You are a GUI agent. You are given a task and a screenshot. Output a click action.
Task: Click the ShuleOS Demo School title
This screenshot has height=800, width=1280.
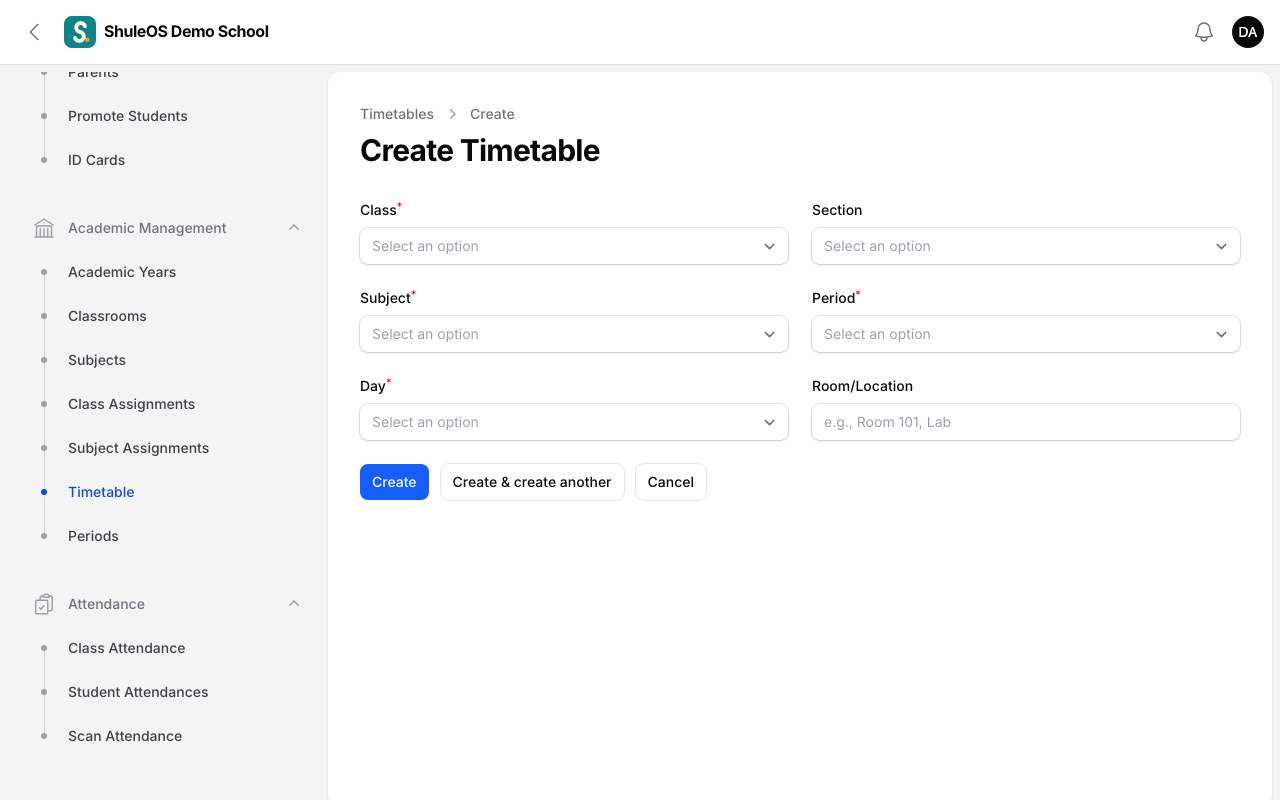pos(187,32)
